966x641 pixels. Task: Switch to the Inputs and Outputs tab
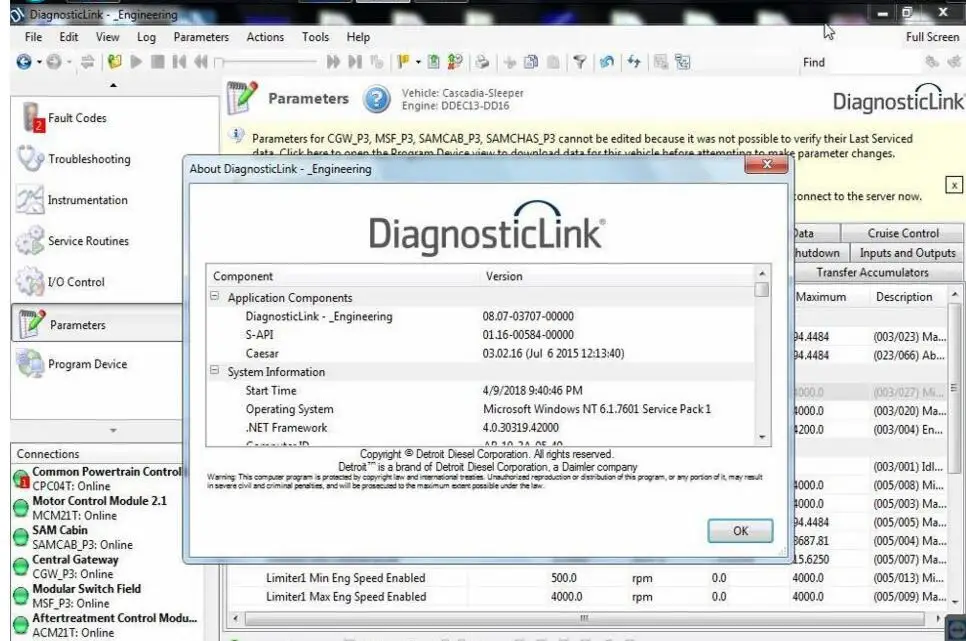pyautogui.click(x=907, y=253)
